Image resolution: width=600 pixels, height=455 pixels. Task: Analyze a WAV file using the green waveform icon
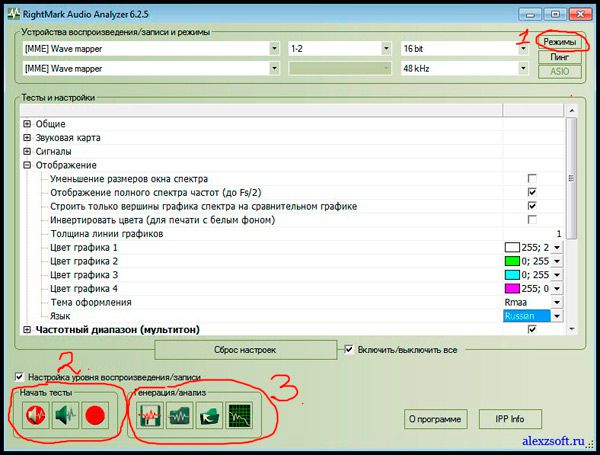180,415
